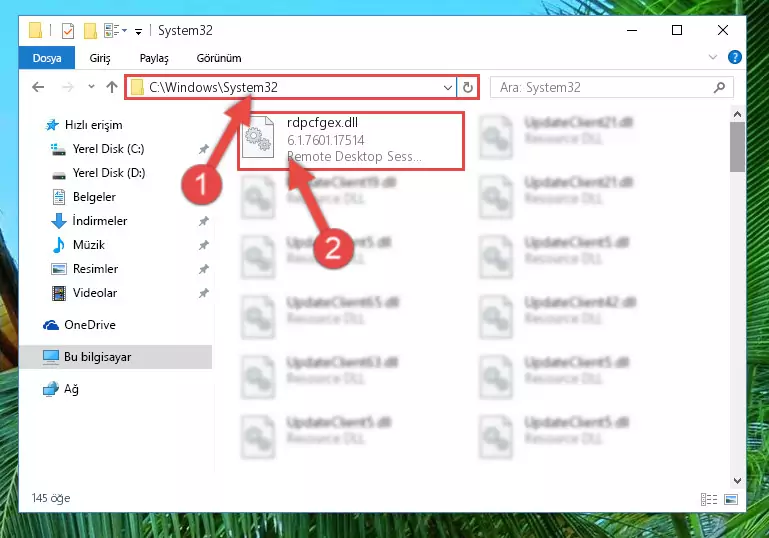Viewport: 769px width, 538px height.
Task: Expand the ribbon with the chevron
Action: [x=713, y=57]
